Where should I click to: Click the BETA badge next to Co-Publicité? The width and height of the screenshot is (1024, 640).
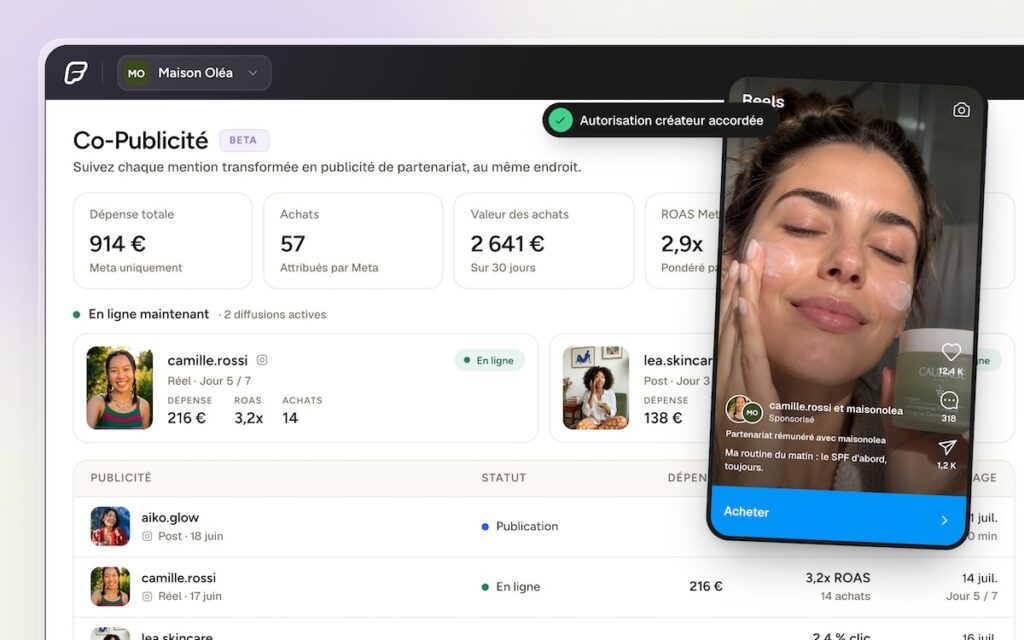tap(243, 140)
